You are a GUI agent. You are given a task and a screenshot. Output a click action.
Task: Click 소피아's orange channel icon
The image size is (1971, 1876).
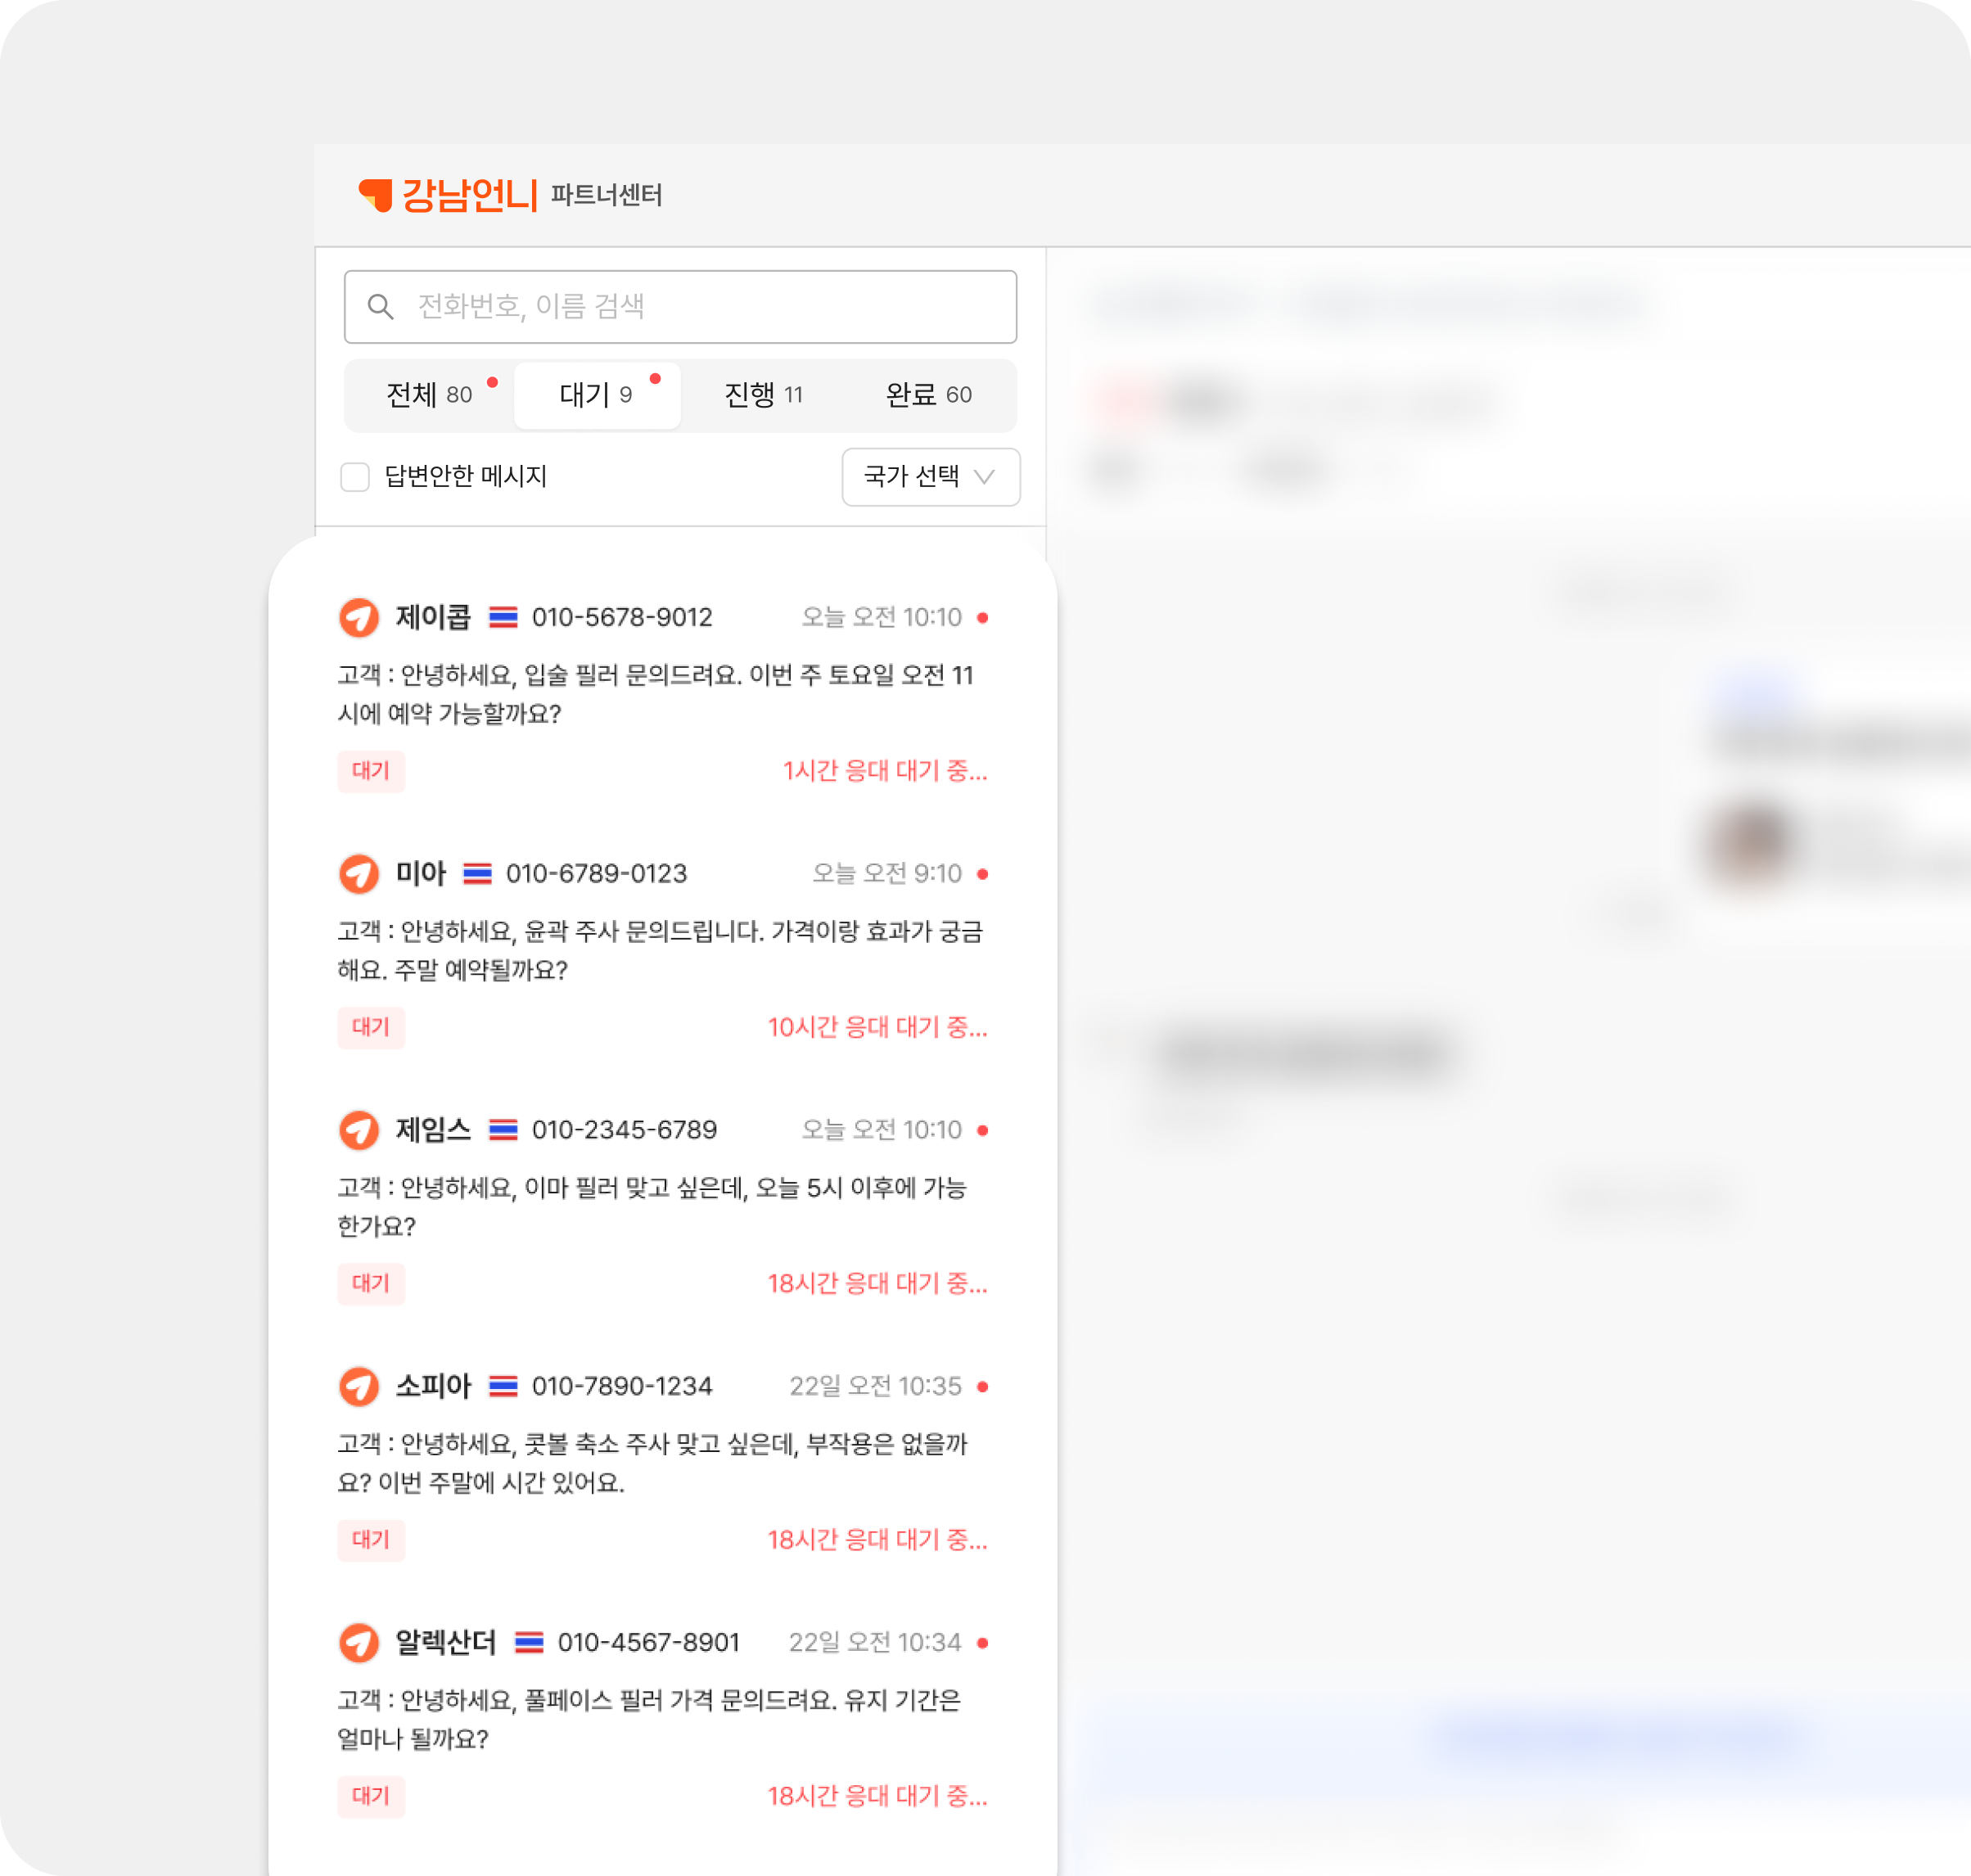(x=359, y=1386)
